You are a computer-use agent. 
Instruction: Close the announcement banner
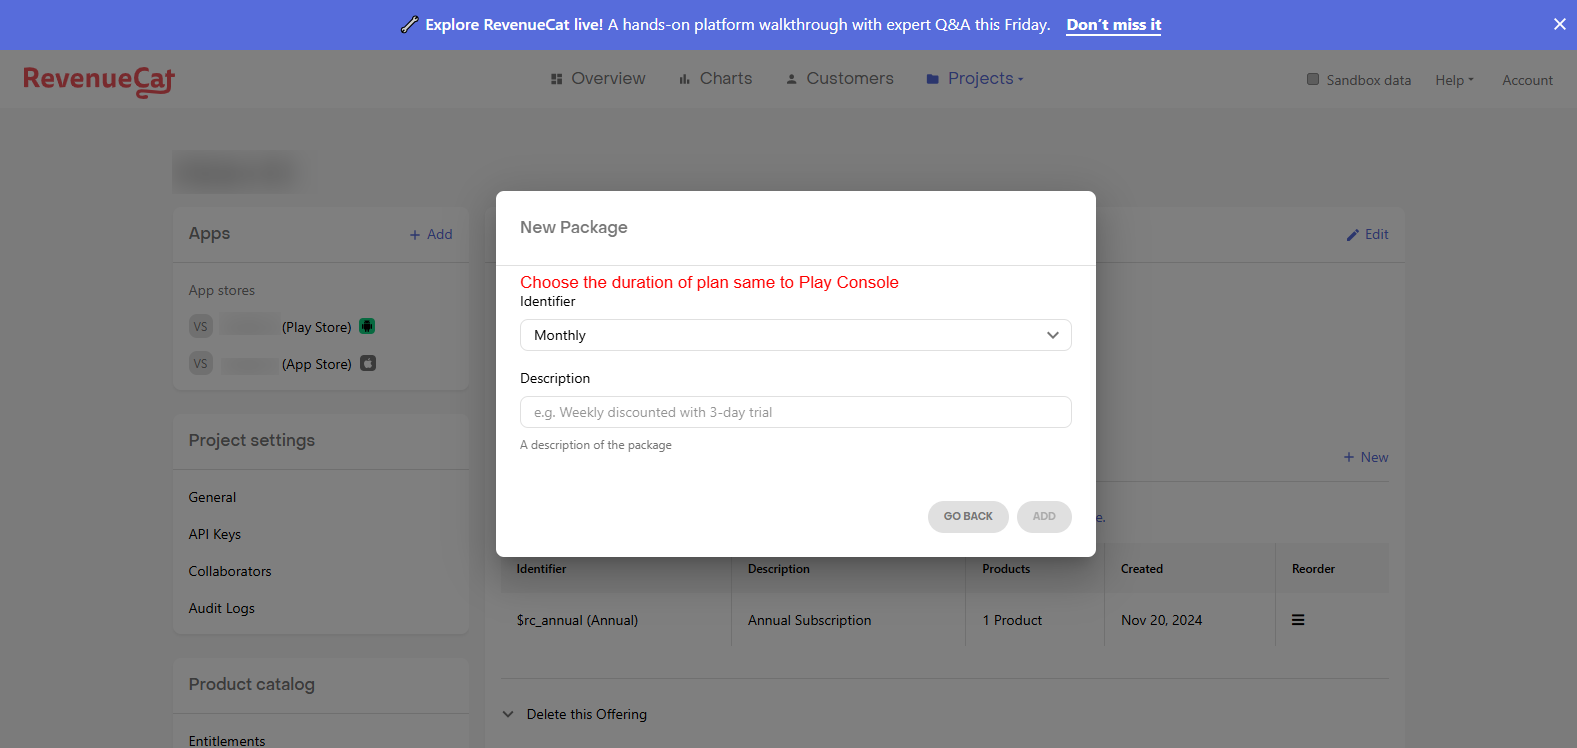[x=1559, y=24]
